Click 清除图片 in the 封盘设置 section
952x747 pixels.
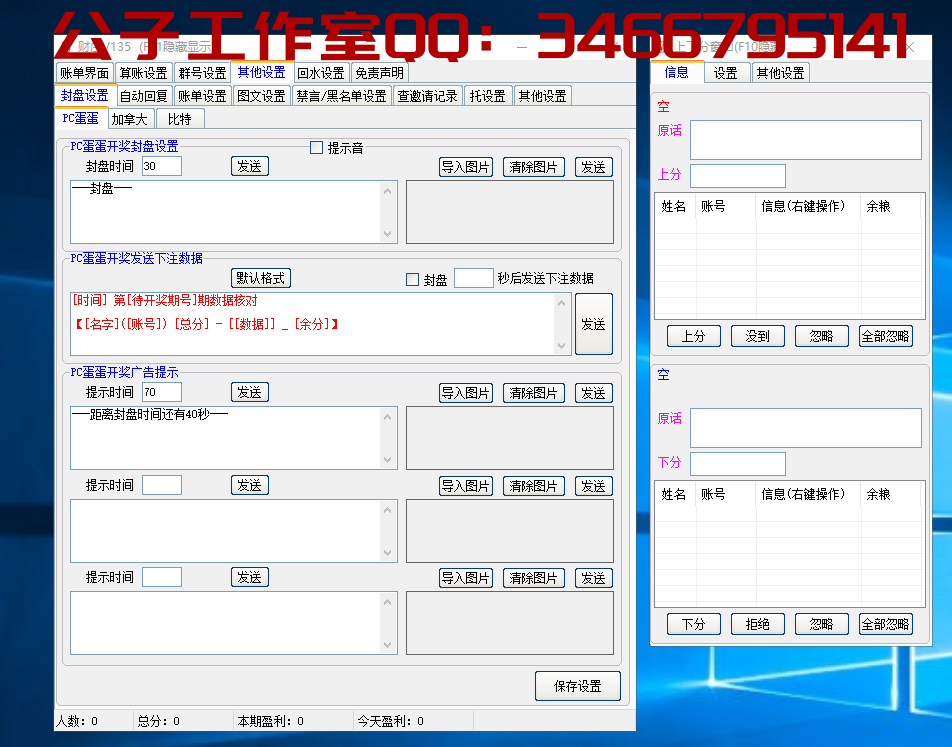click(534, 167)
